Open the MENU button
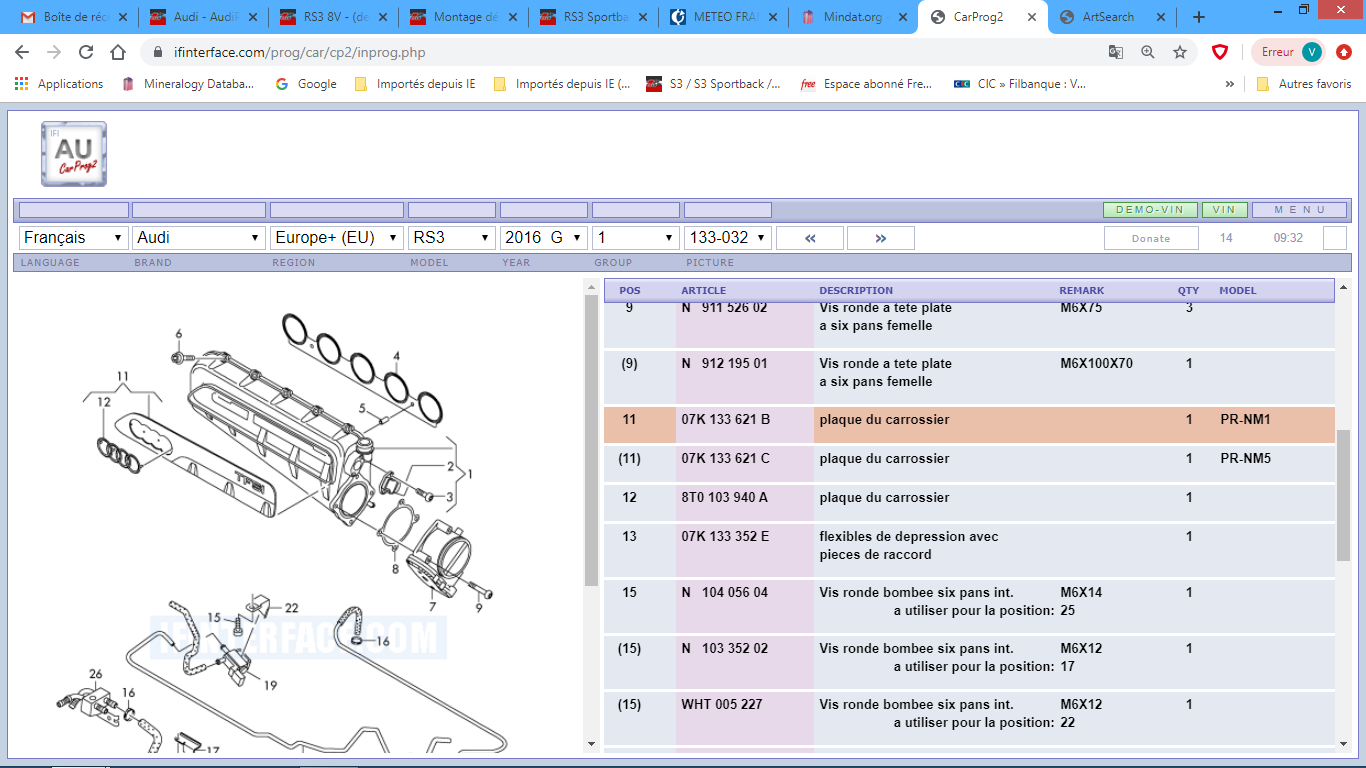 coord(1299,210)
